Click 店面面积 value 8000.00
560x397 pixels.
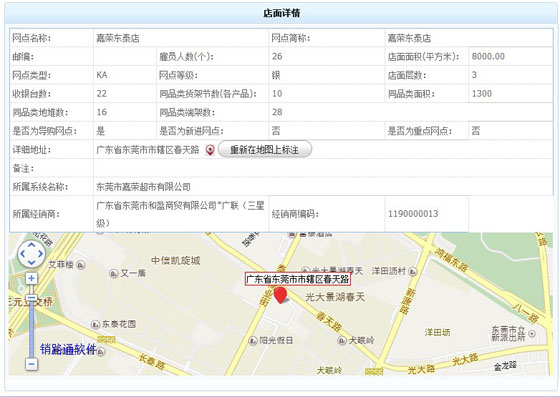point(488,56)
